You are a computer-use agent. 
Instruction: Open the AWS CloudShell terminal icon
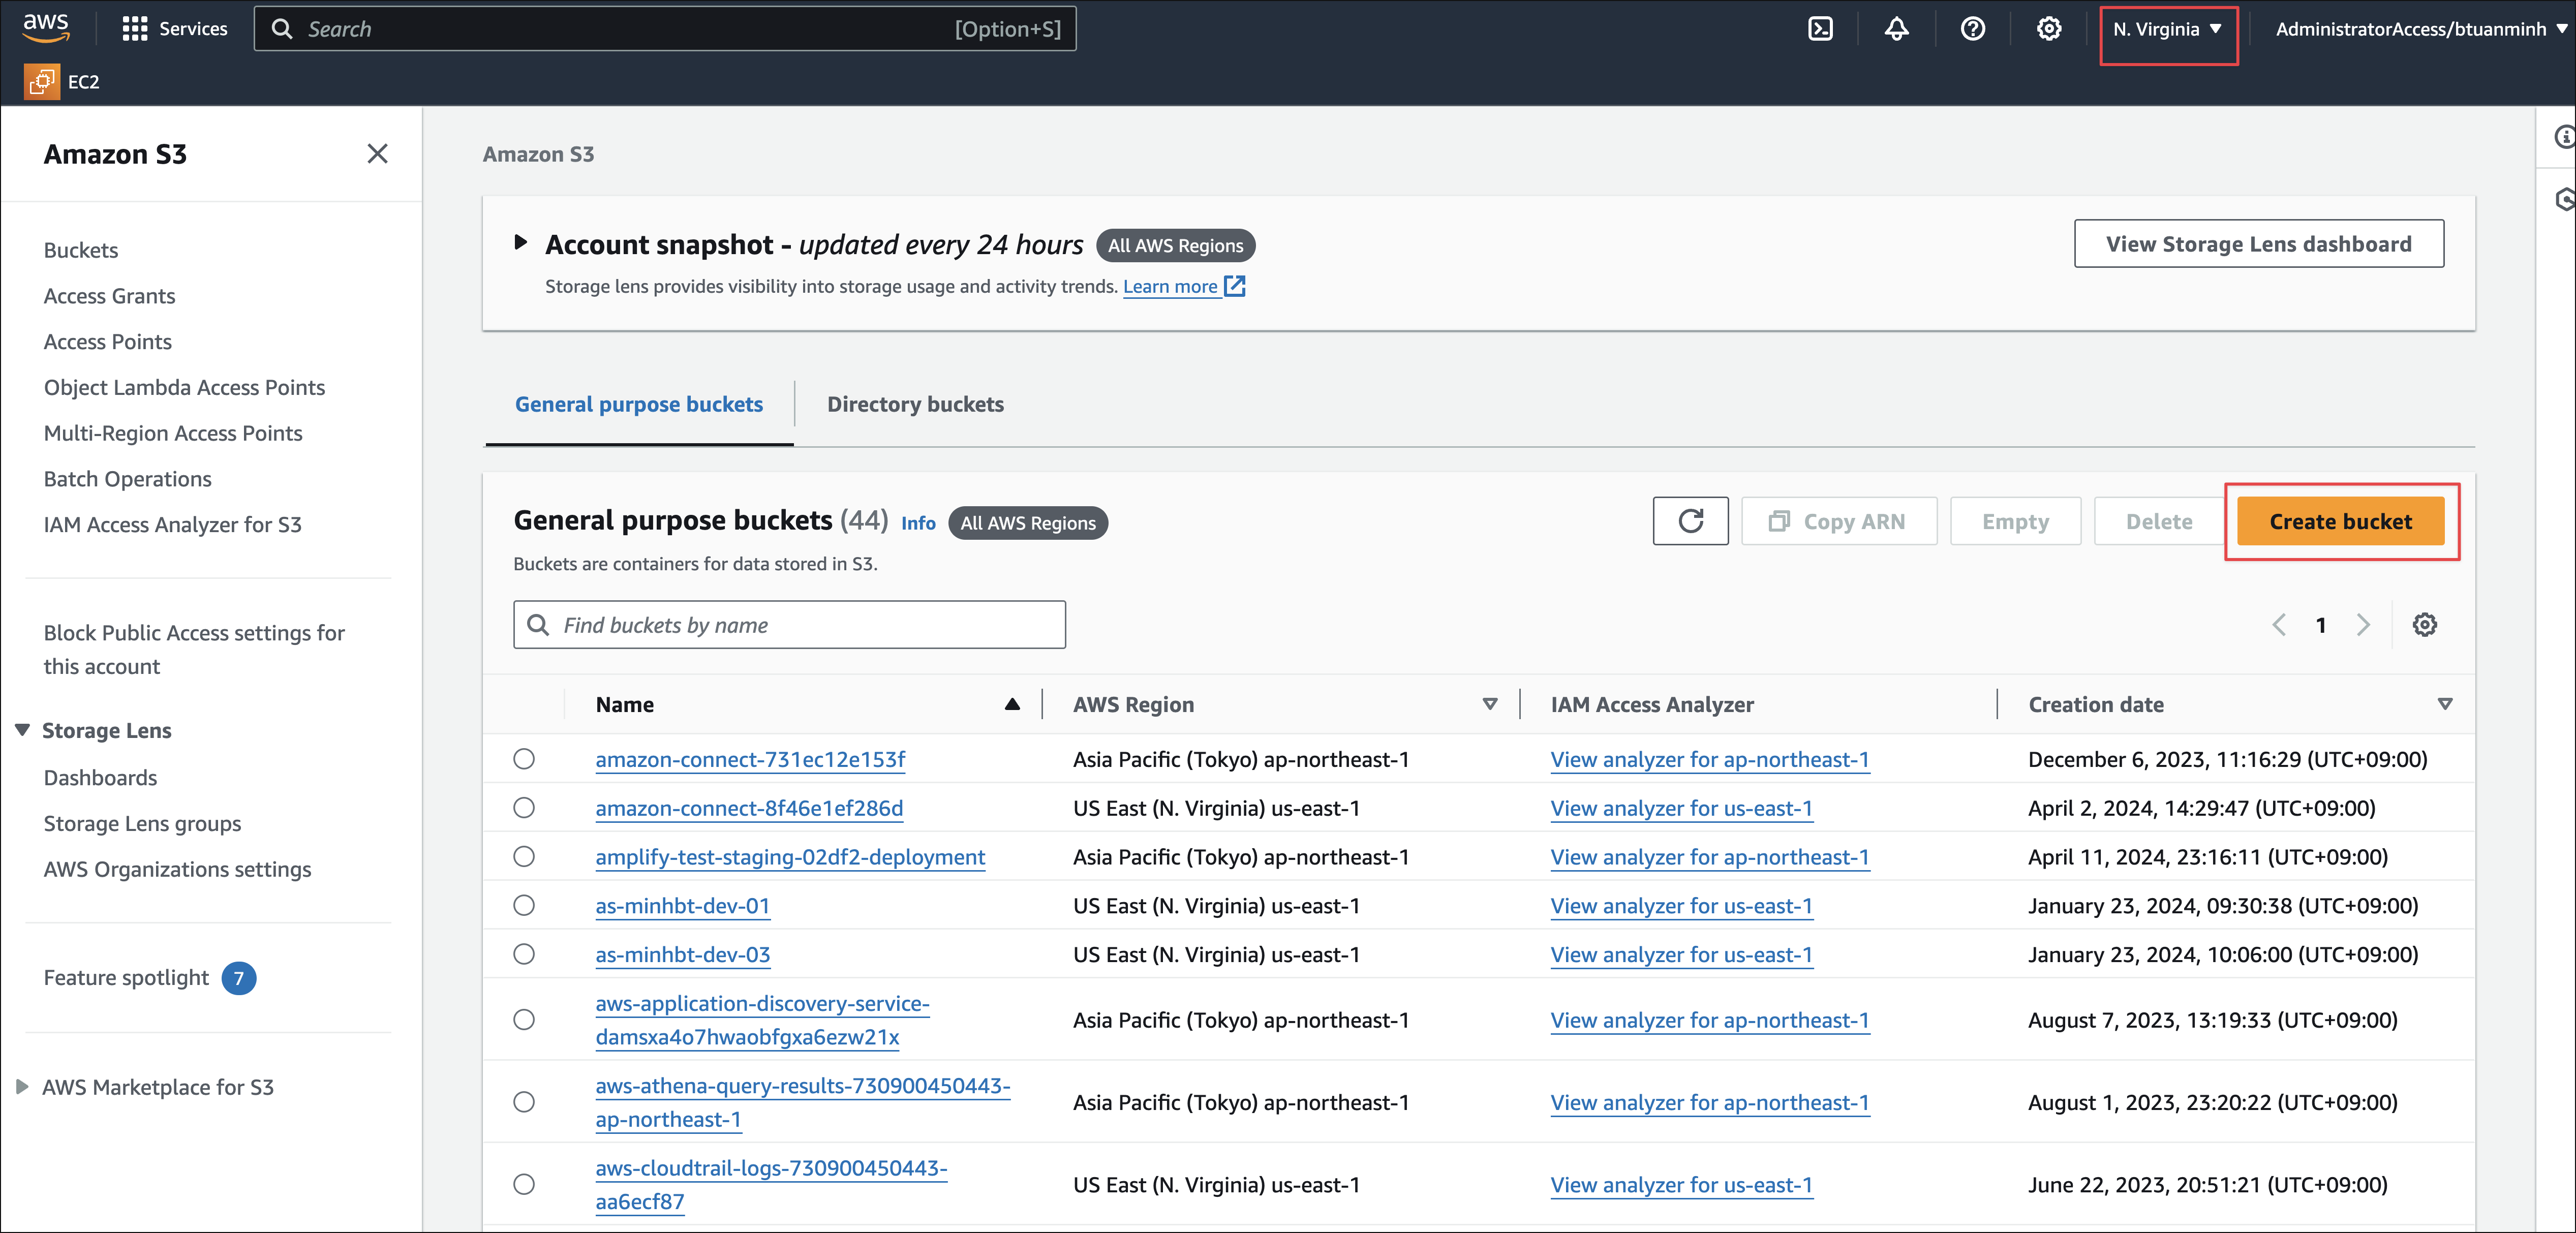coord(1820,29)
